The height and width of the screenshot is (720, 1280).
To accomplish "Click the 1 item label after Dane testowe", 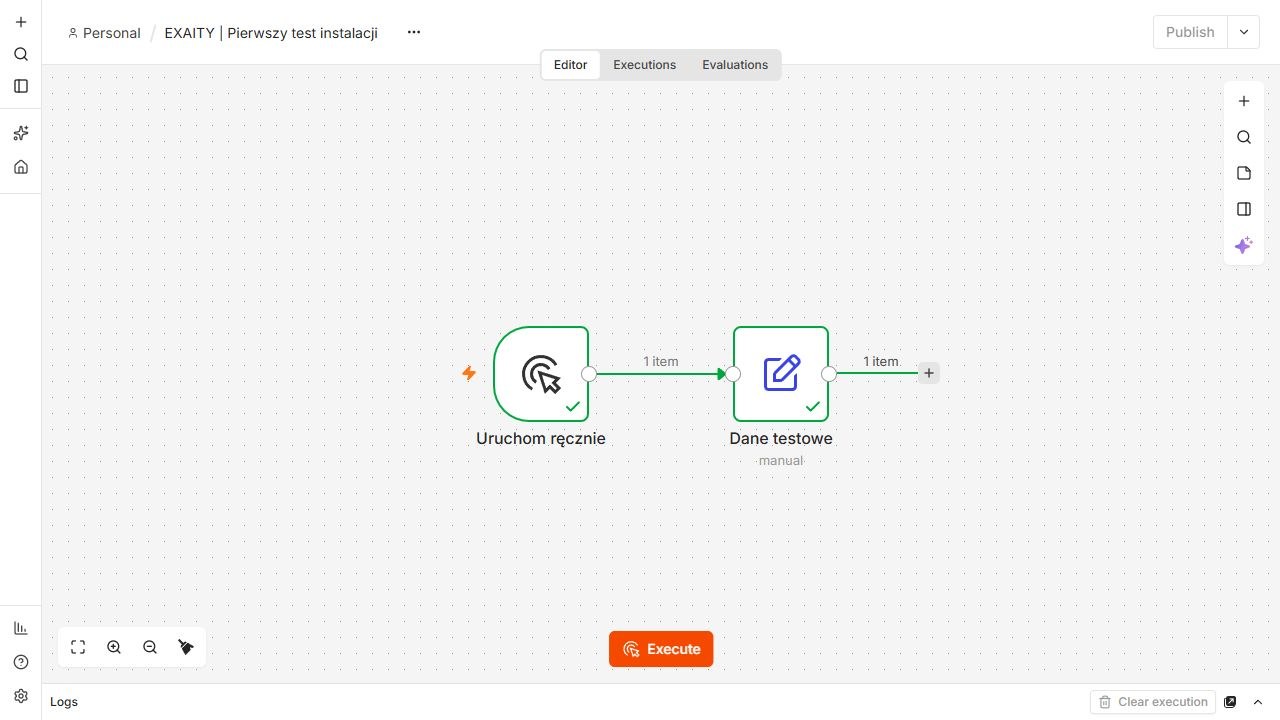I will coord(881,361).
